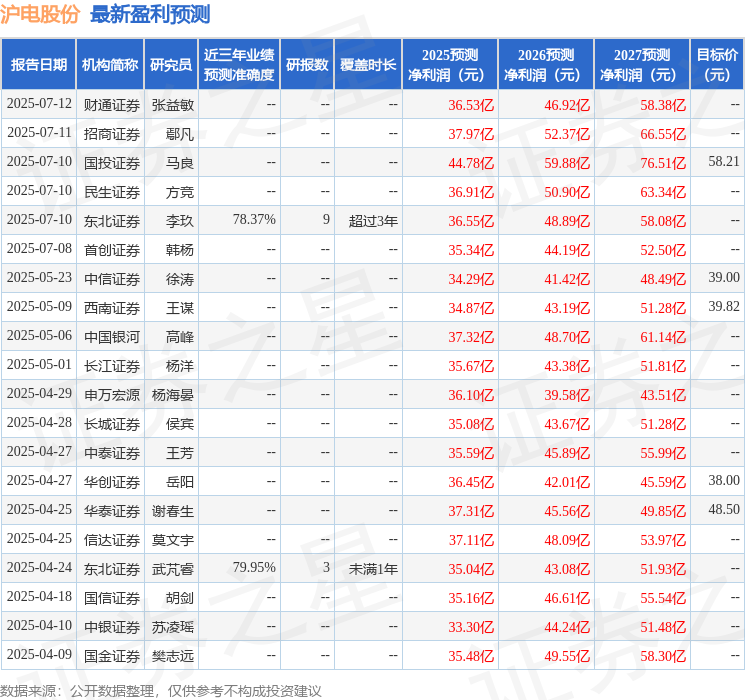Click the 2025预测净利润 column header
The image size is (745, 700).
click(x=450, y=65)
